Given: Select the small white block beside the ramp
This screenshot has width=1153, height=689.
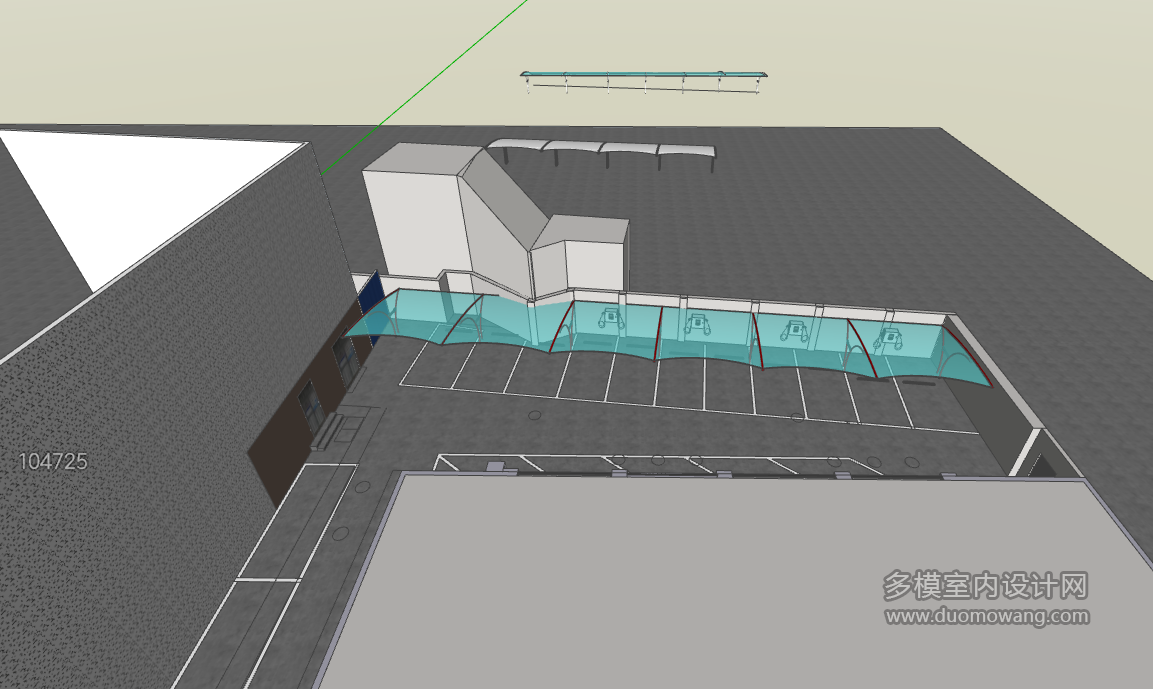Looking at the screenshot, I should (x=581, y=254).
